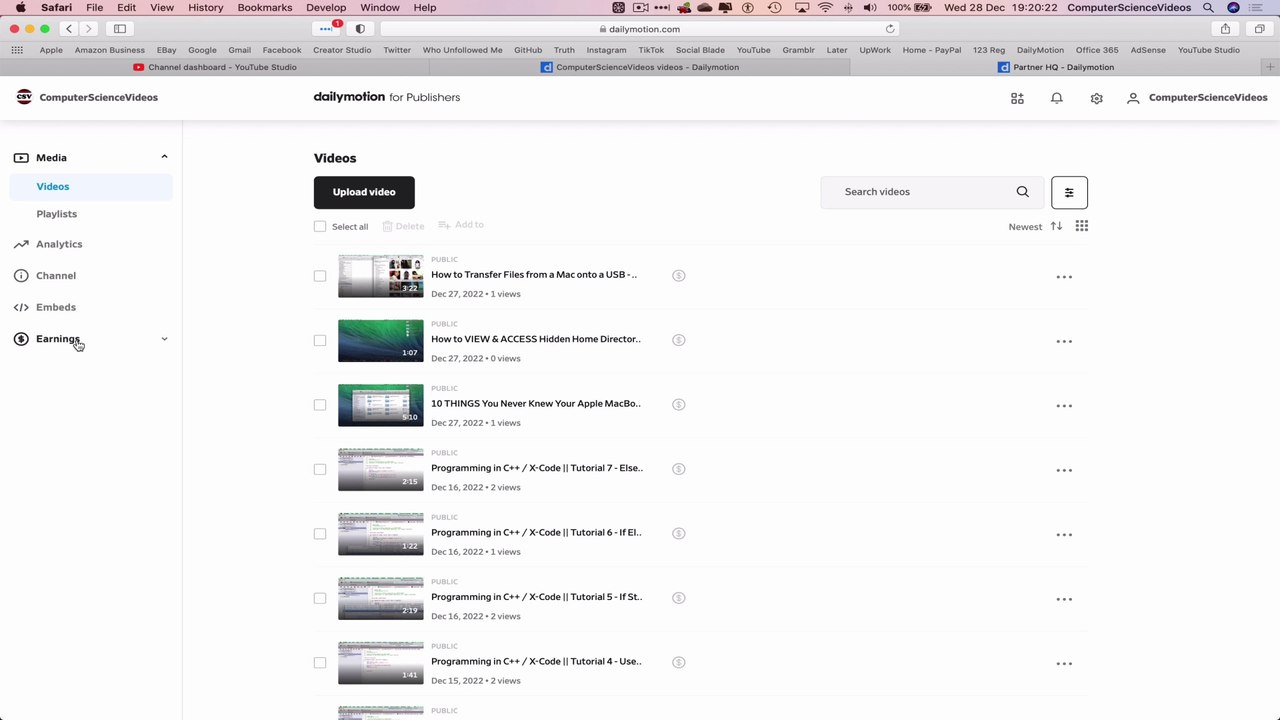The height and width of the screenshot is (720, 1280).
Task: Click the Safari share button
Action: (1225, 29)
